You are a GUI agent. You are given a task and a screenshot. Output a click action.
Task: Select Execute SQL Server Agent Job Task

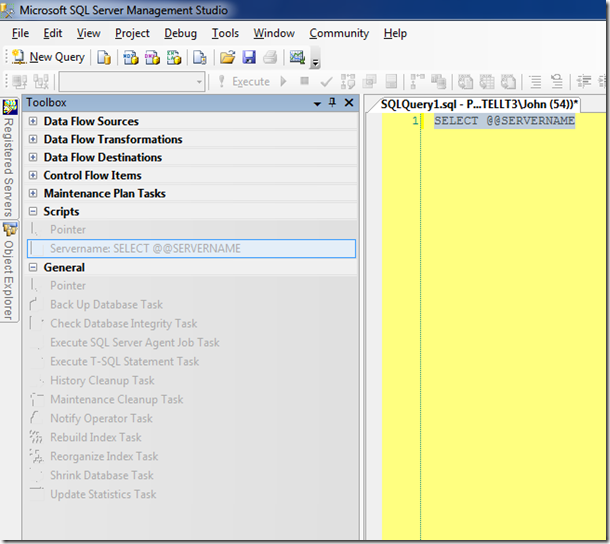191,343
